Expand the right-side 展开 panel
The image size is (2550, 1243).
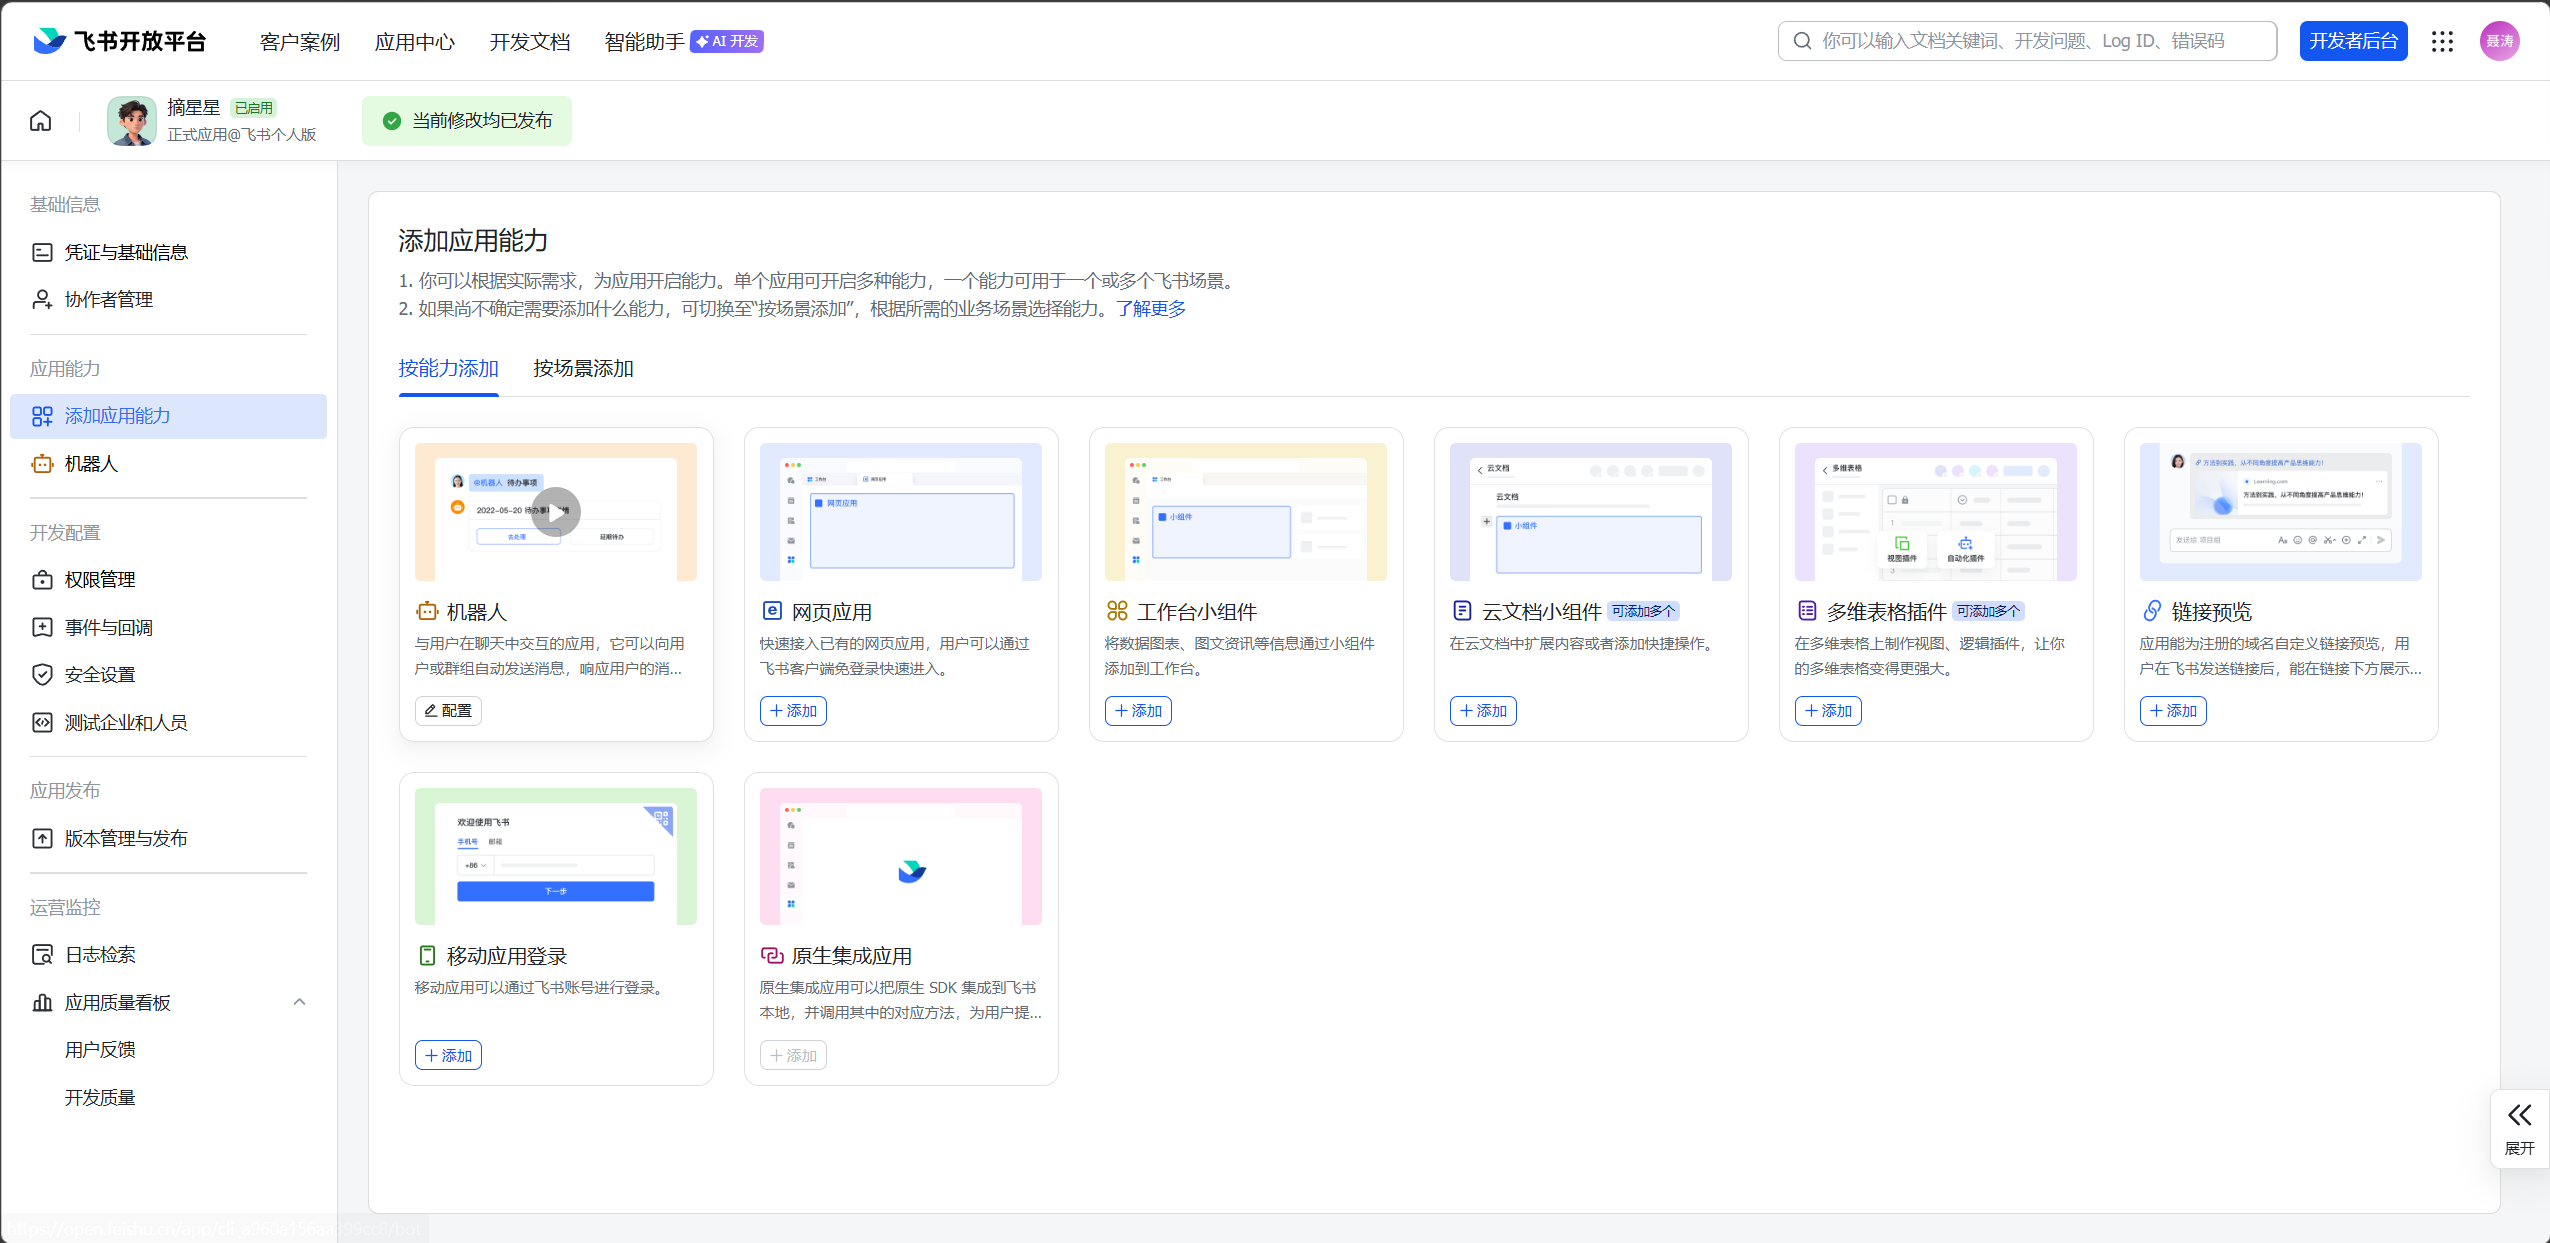pyautogui.click(x=2519, y=1128)
